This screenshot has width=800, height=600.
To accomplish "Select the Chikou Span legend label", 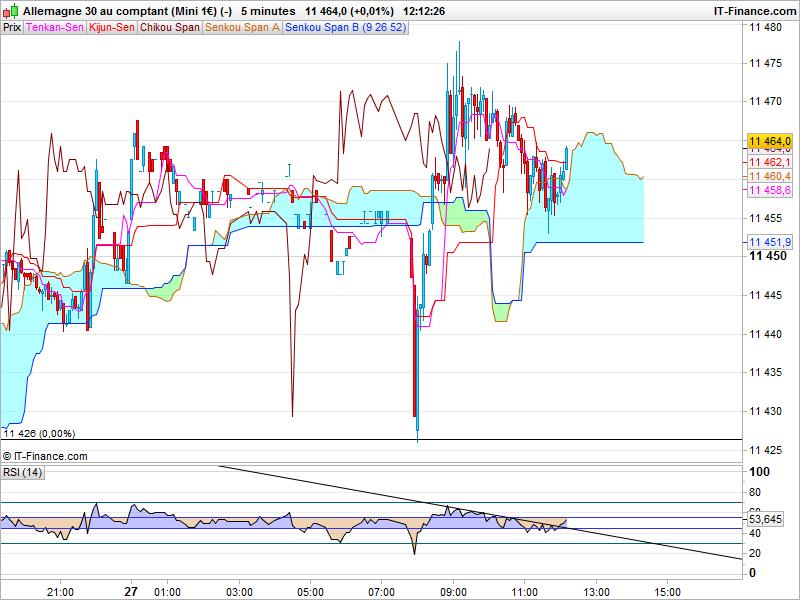I will pyautogui.click(x=170, y=28).
